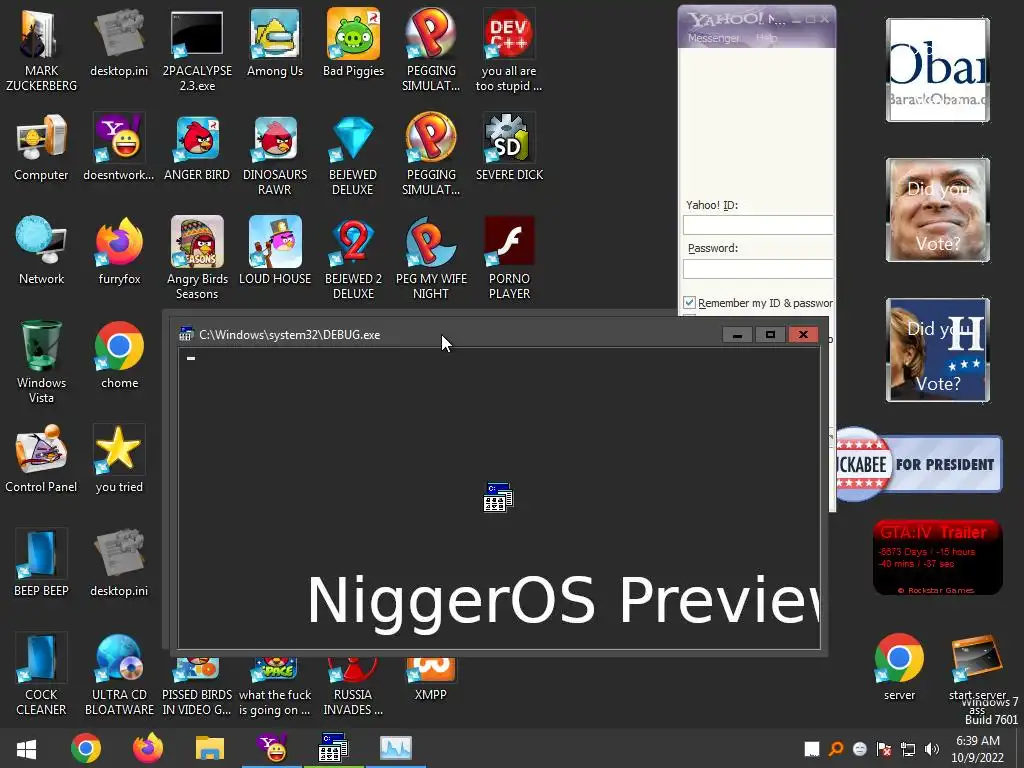Open the GTA:IV Trailer countdown gadget

pos(937,557)
